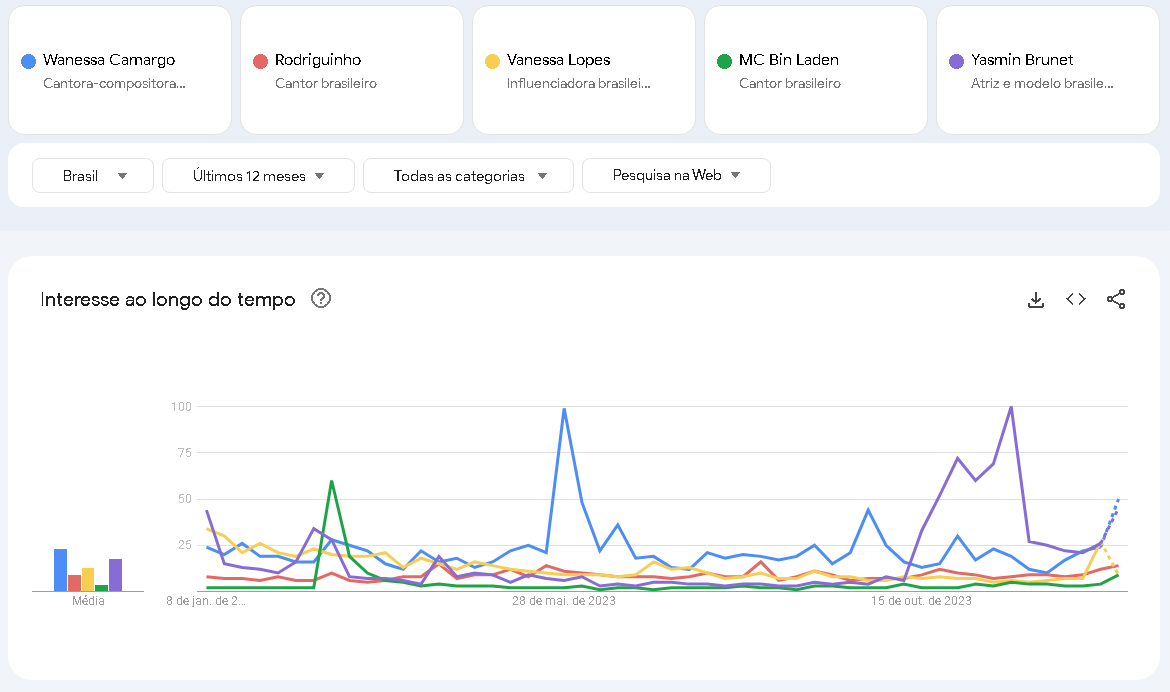
Task: Open help for Interesse ao longo do tempo
Action: point(321,299)
